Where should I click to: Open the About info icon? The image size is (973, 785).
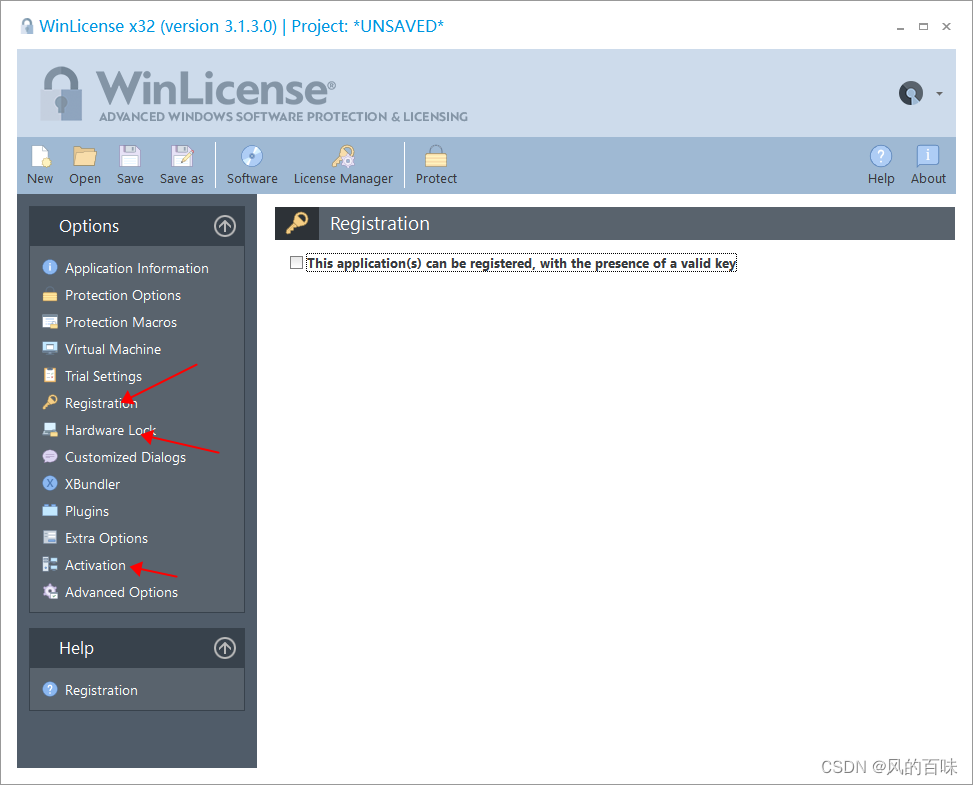928,156
